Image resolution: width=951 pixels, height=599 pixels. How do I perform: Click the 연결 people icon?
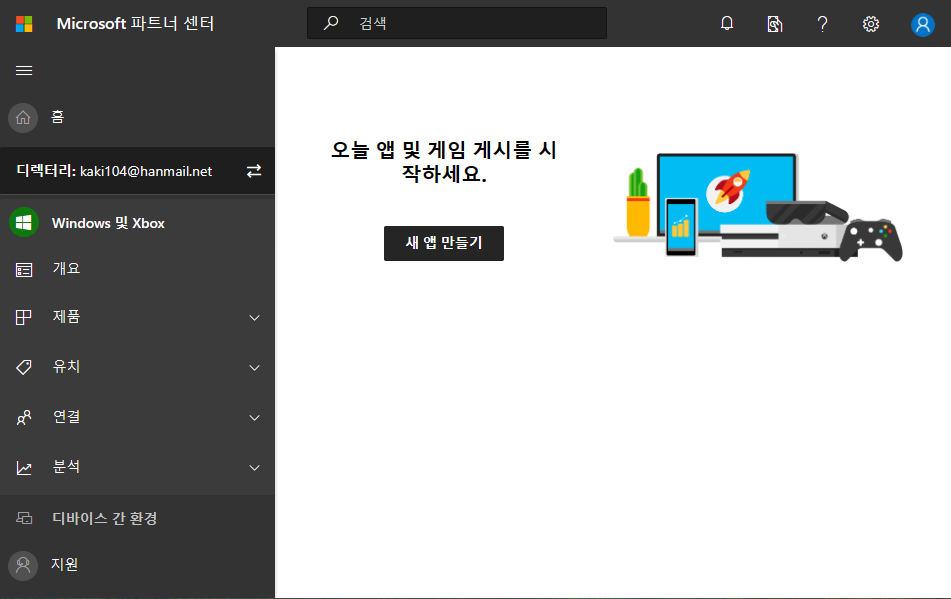tap(24, 417)
